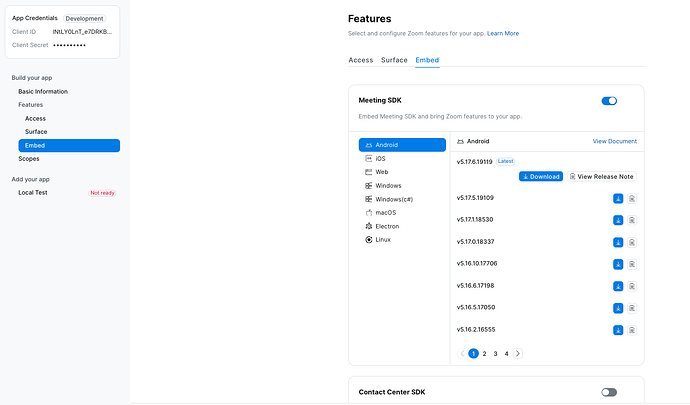Download latest SDK v5.17.6.19119
The height and width of the screenshot is (405, 690).
(x=541, y=177)
